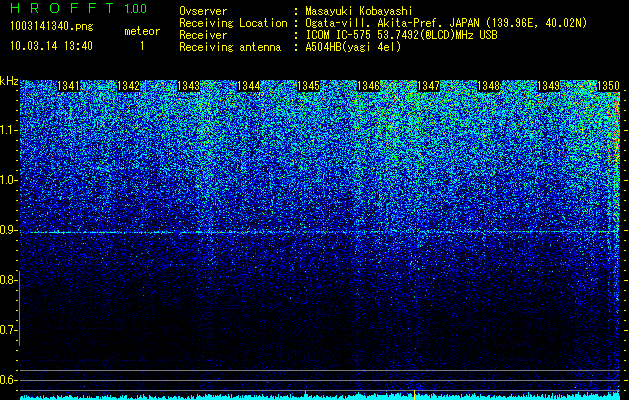The width and height of the screenshot is (629, 400).
Task: Click the kHz axis unit label
Action: (x=9, y=81)
